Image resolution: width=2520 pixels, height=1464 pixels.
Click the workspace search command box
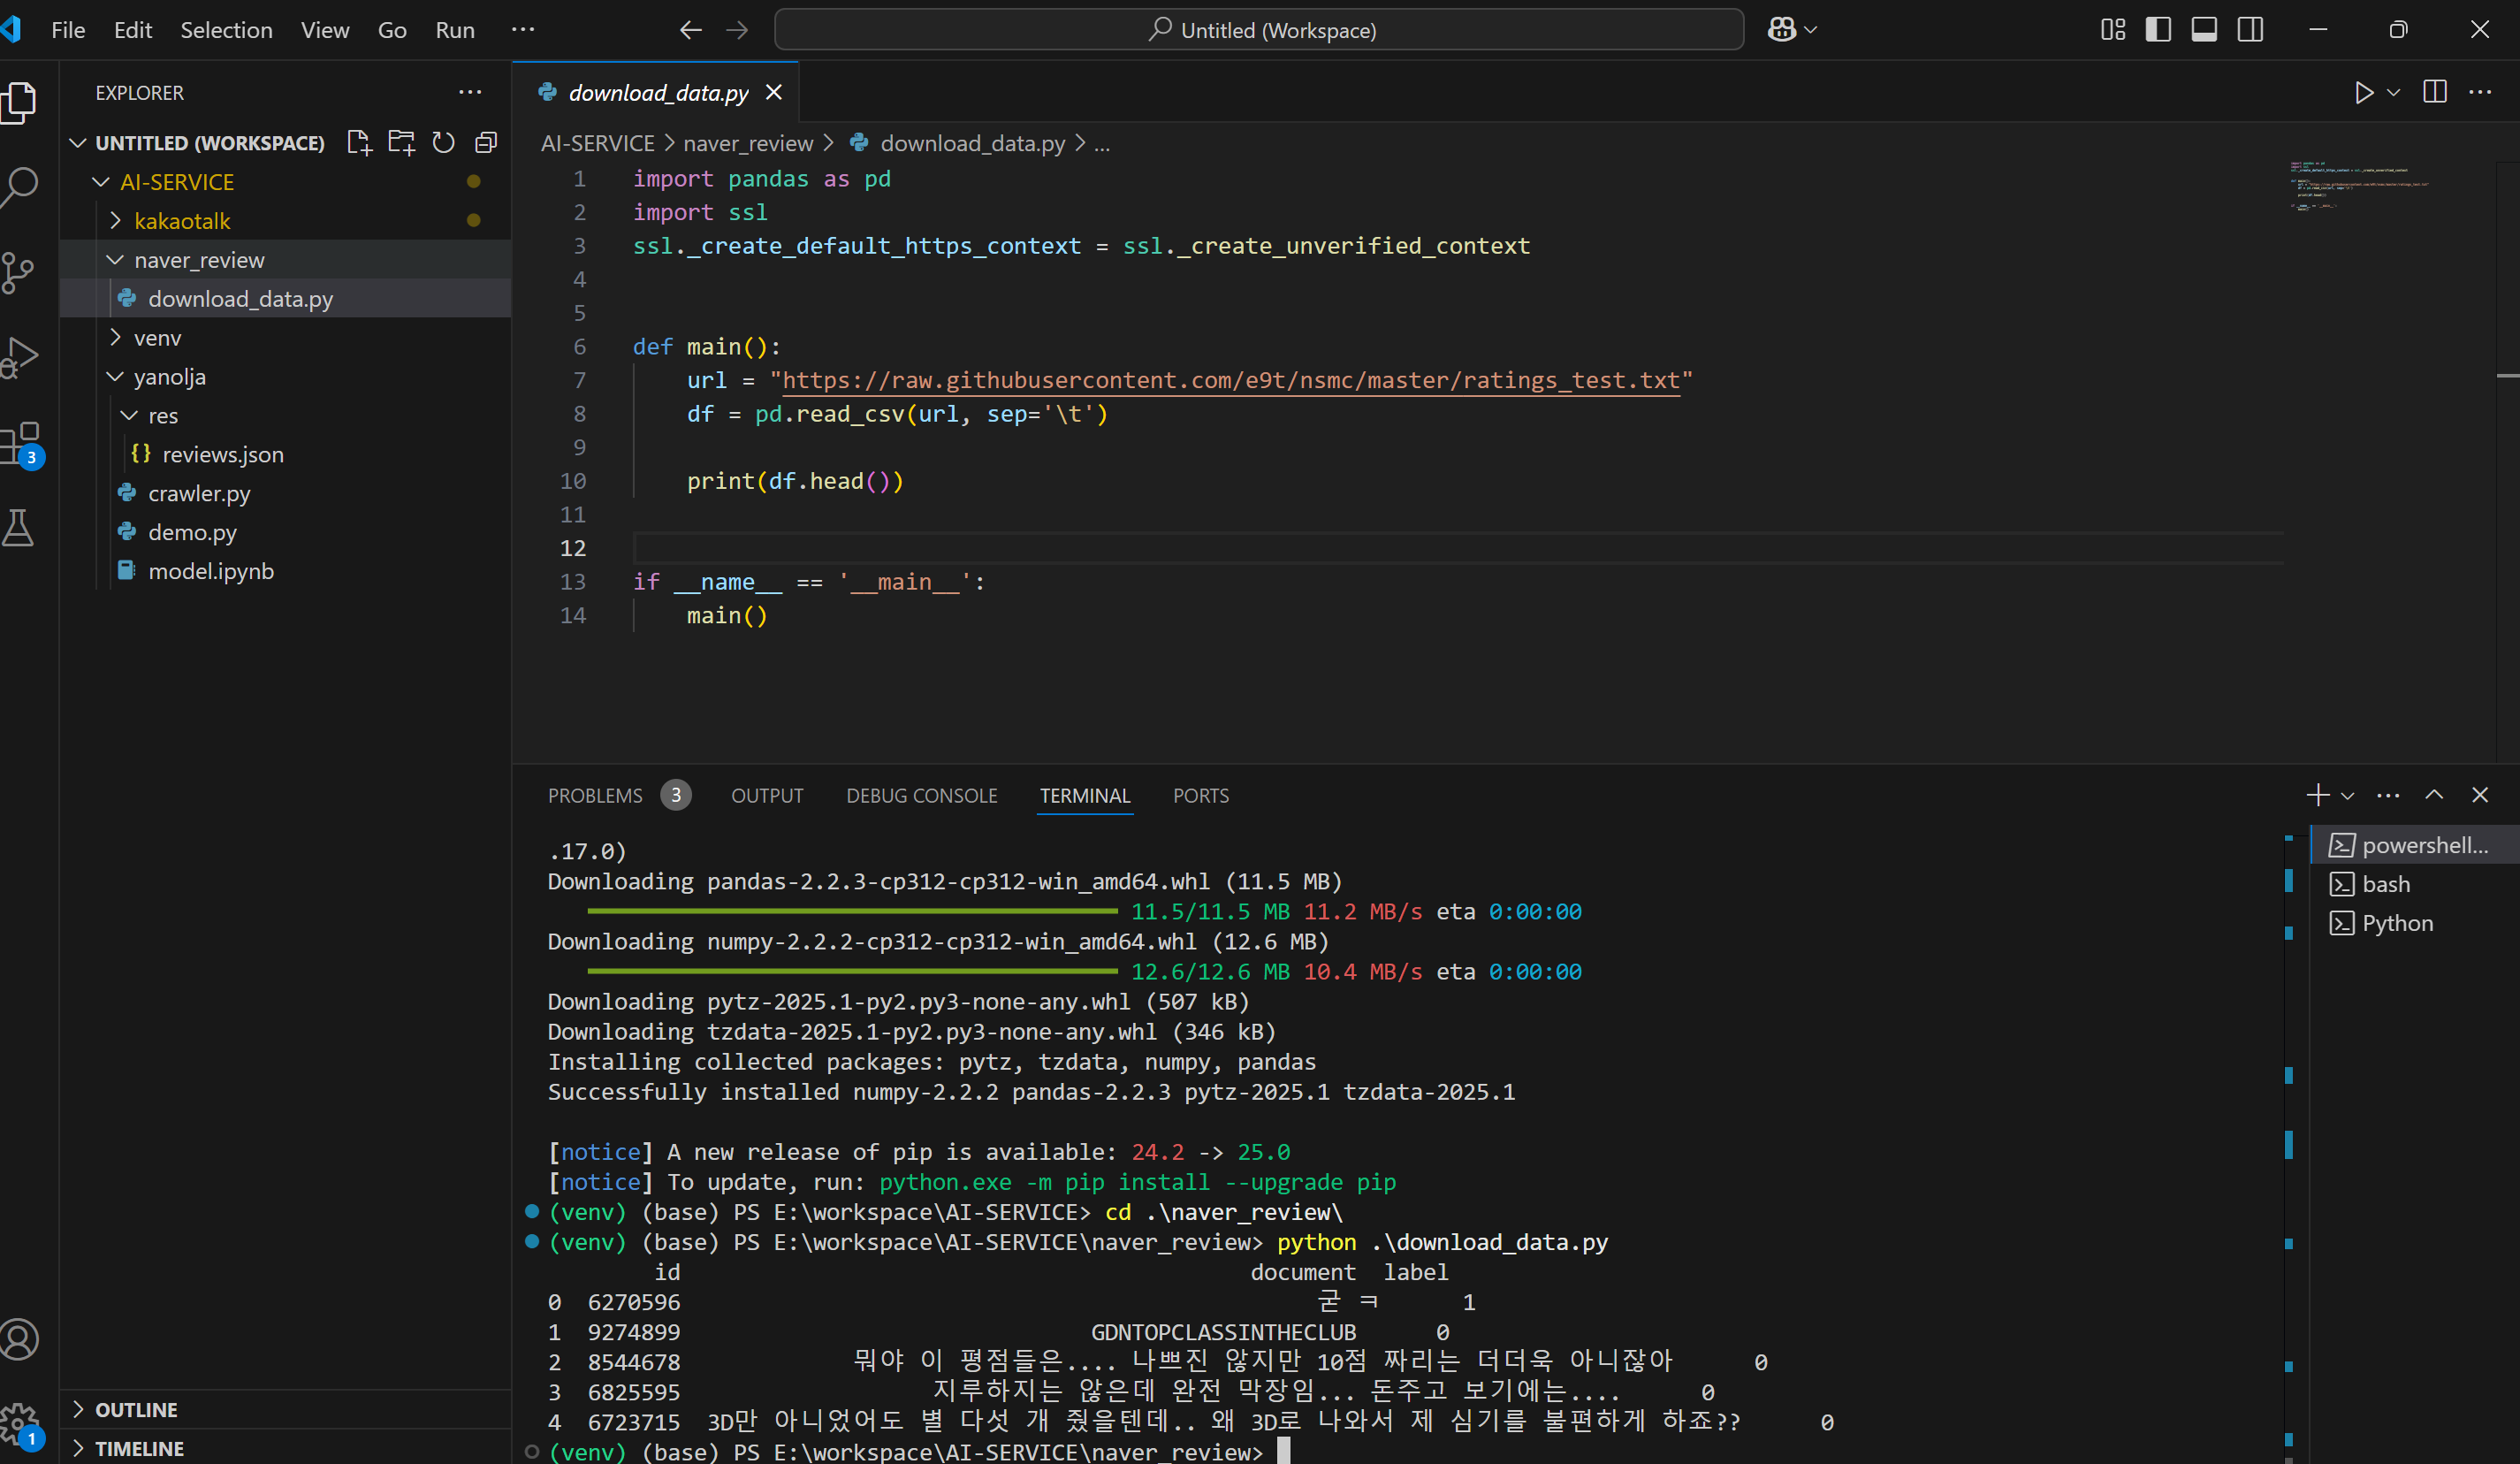click(x=1259, y=30)
